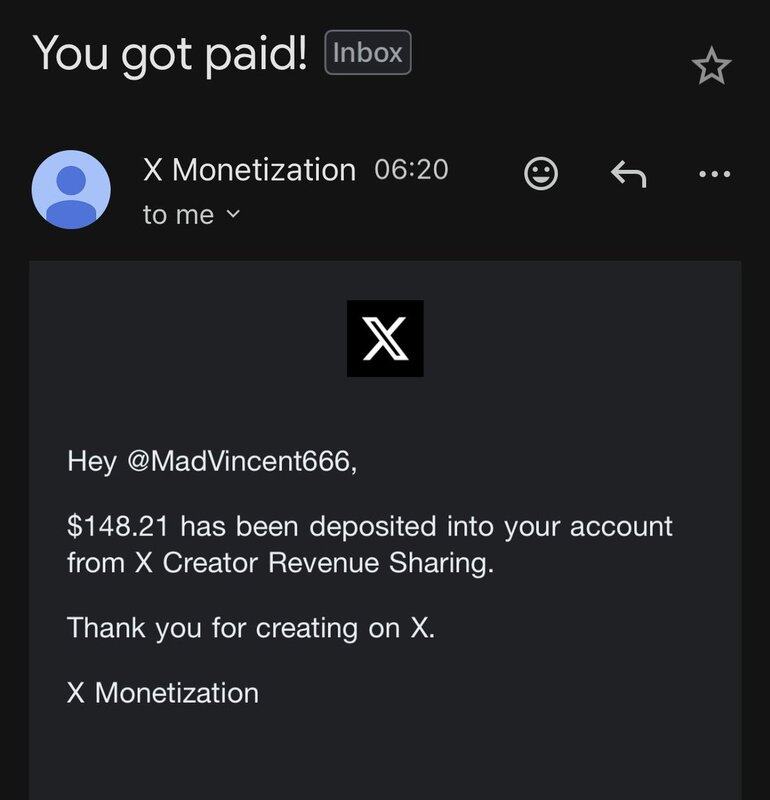Image resolution: width=770 pixels, height=800 pixels.
Task: Reply to X Monetization with the arrow
Action: click(x=628, y=175)
